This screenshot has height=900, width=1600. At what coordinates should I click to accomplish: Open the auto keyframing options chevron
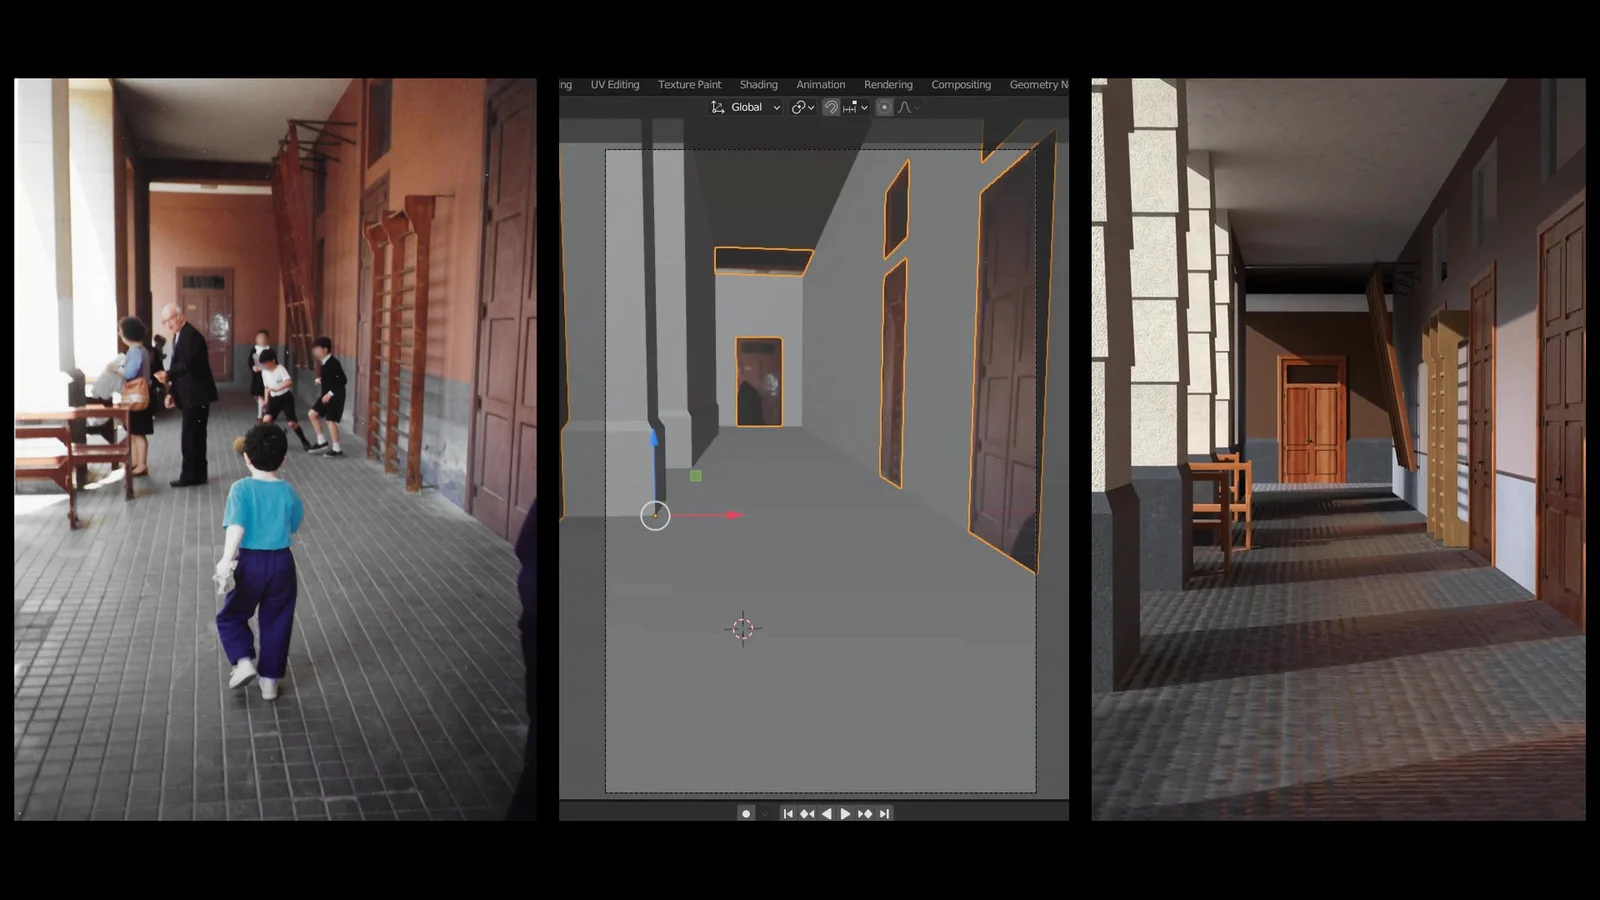click(x=765, y=814)
